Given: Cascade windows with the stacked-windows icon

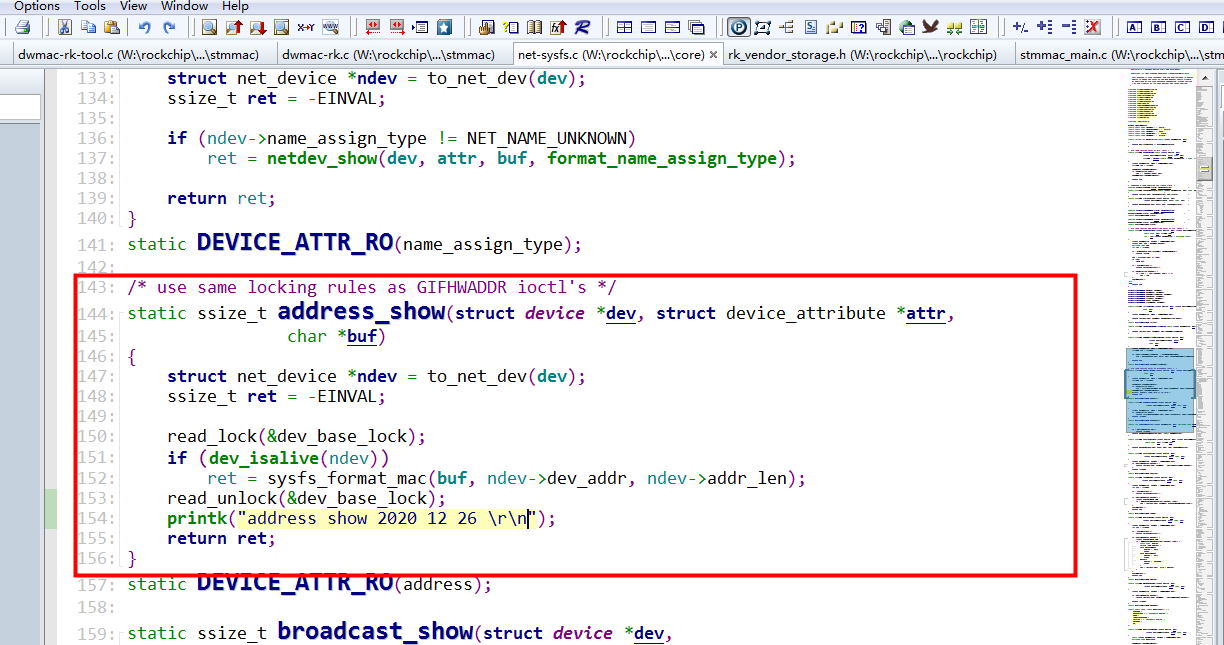Looking at the screenshot, I should (x=696, y=27).
